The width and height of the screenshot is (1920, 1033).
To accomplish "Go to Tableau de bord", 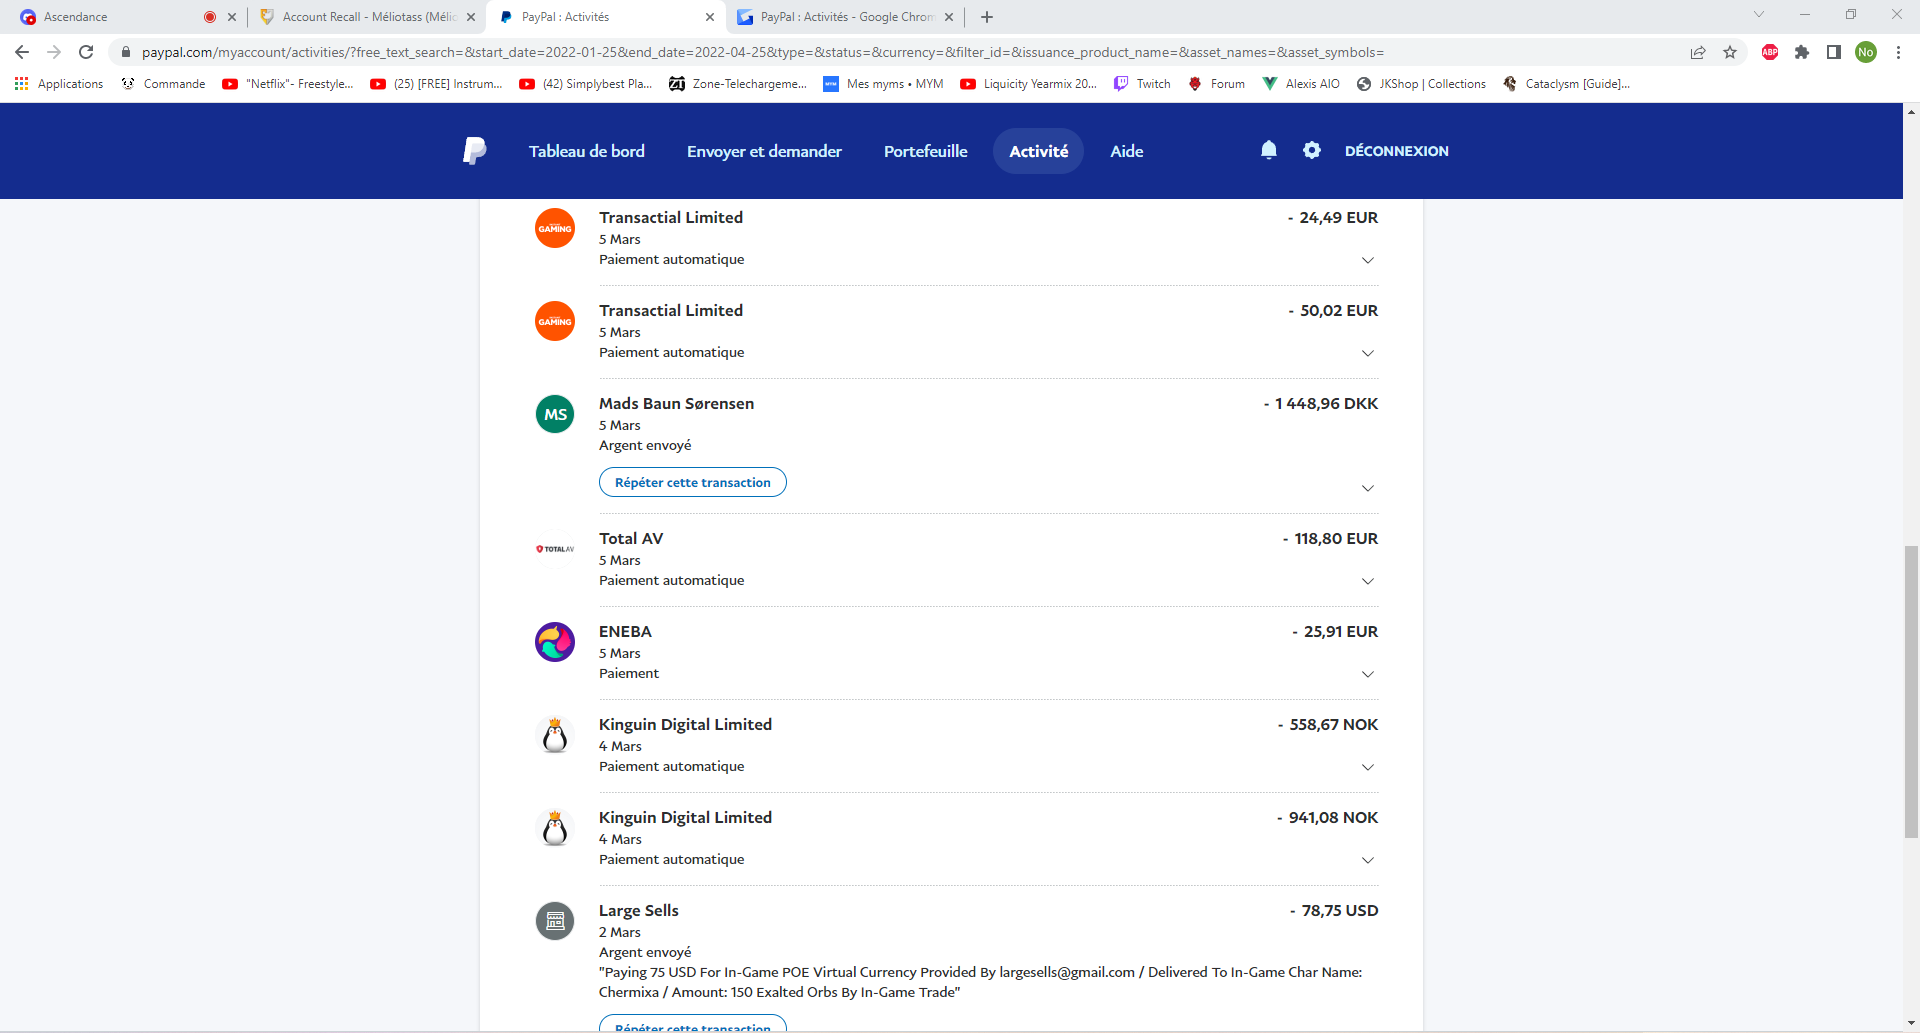I will click(x=587, y=151).
